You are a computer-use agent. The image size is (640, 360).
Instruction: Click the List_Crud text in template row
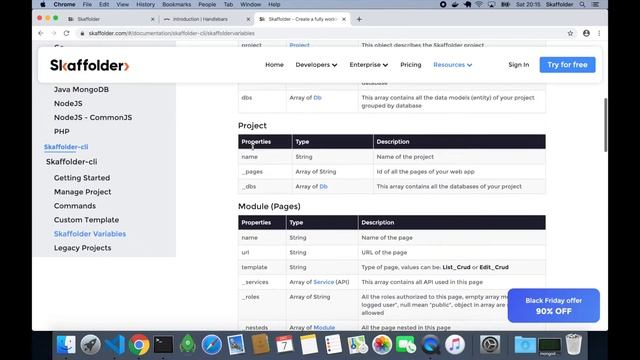(456, 267)
